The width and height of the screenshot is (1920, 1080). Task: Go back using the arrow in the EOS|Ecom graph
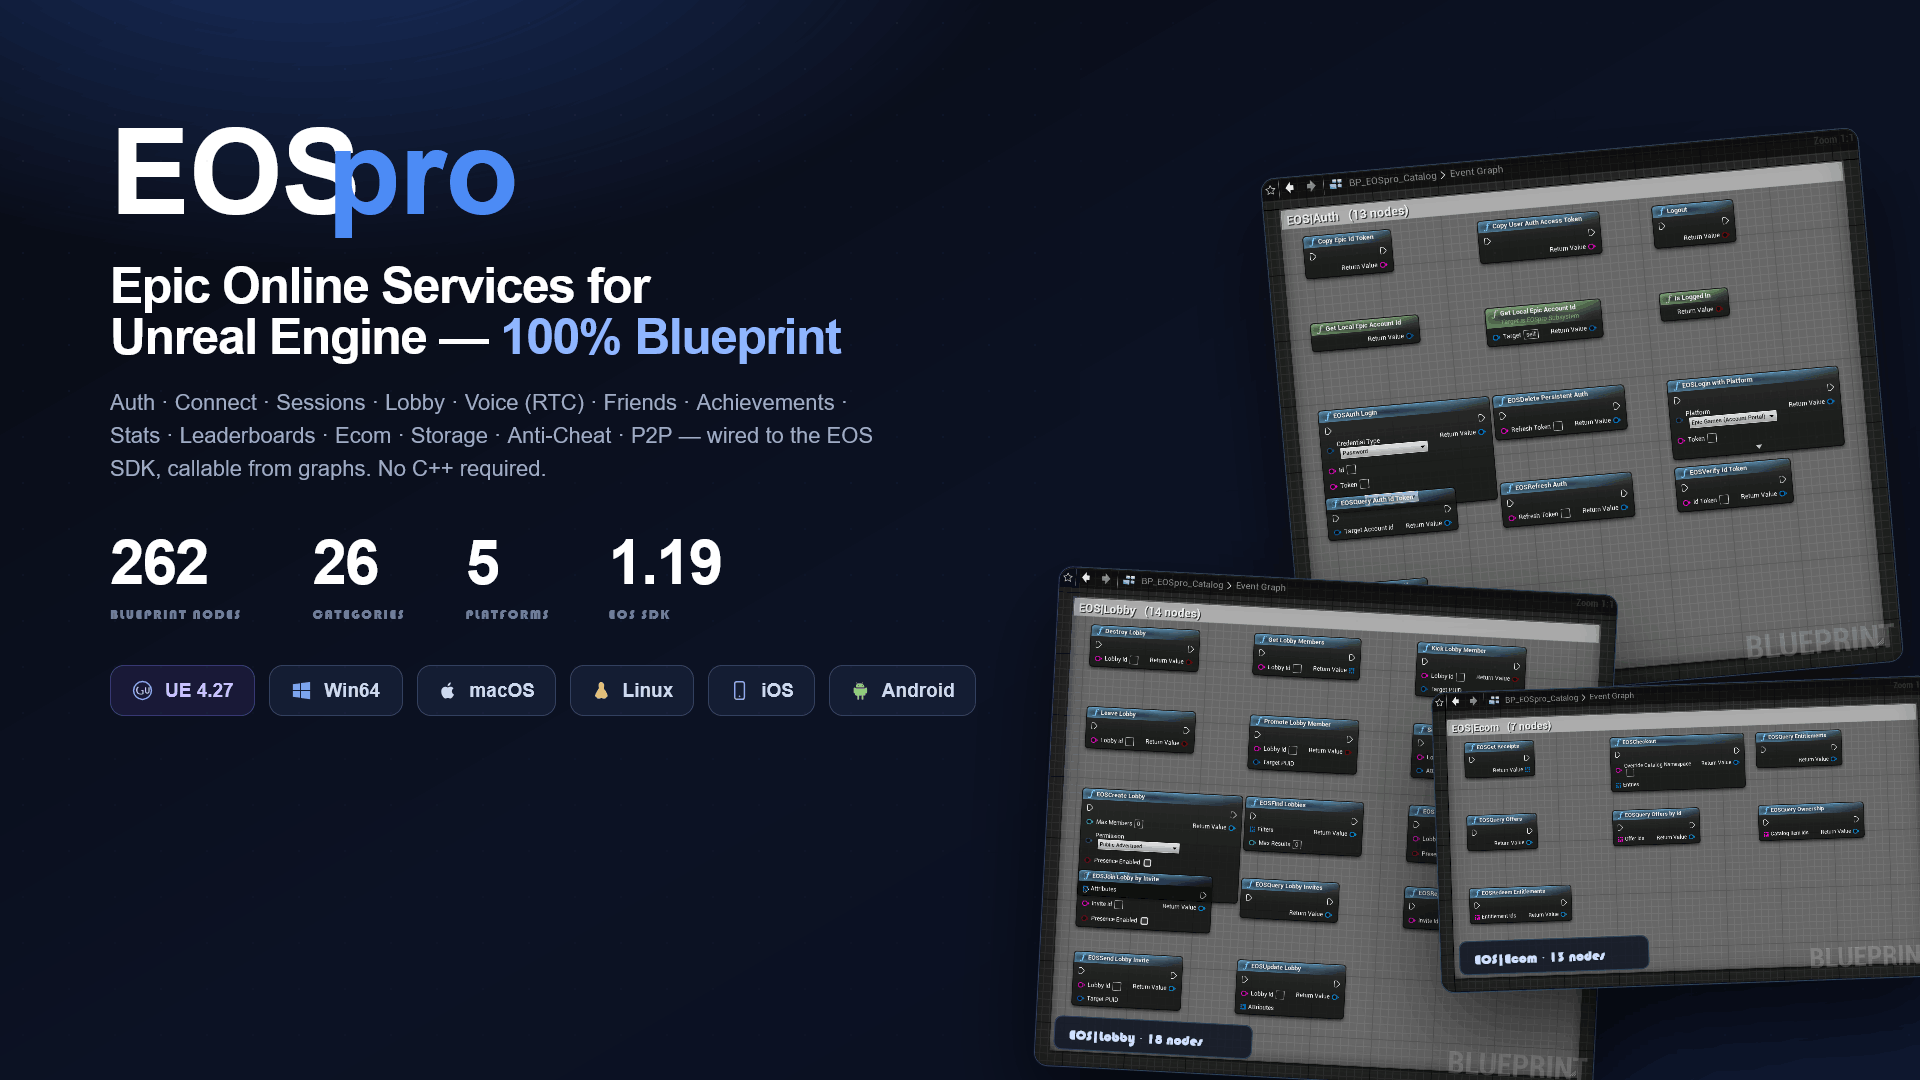(x=1456, y=701)
